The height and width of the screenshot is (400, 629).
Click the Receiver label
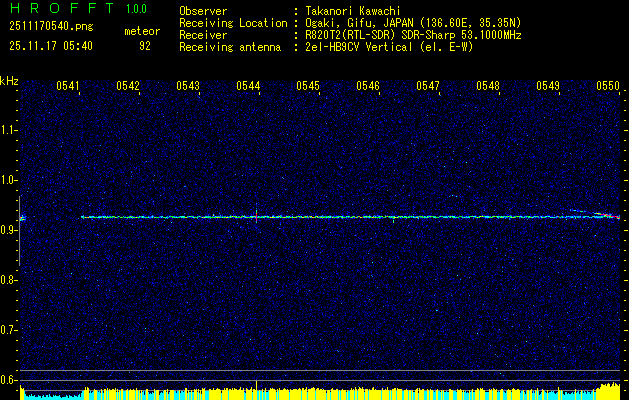point(203,35)
